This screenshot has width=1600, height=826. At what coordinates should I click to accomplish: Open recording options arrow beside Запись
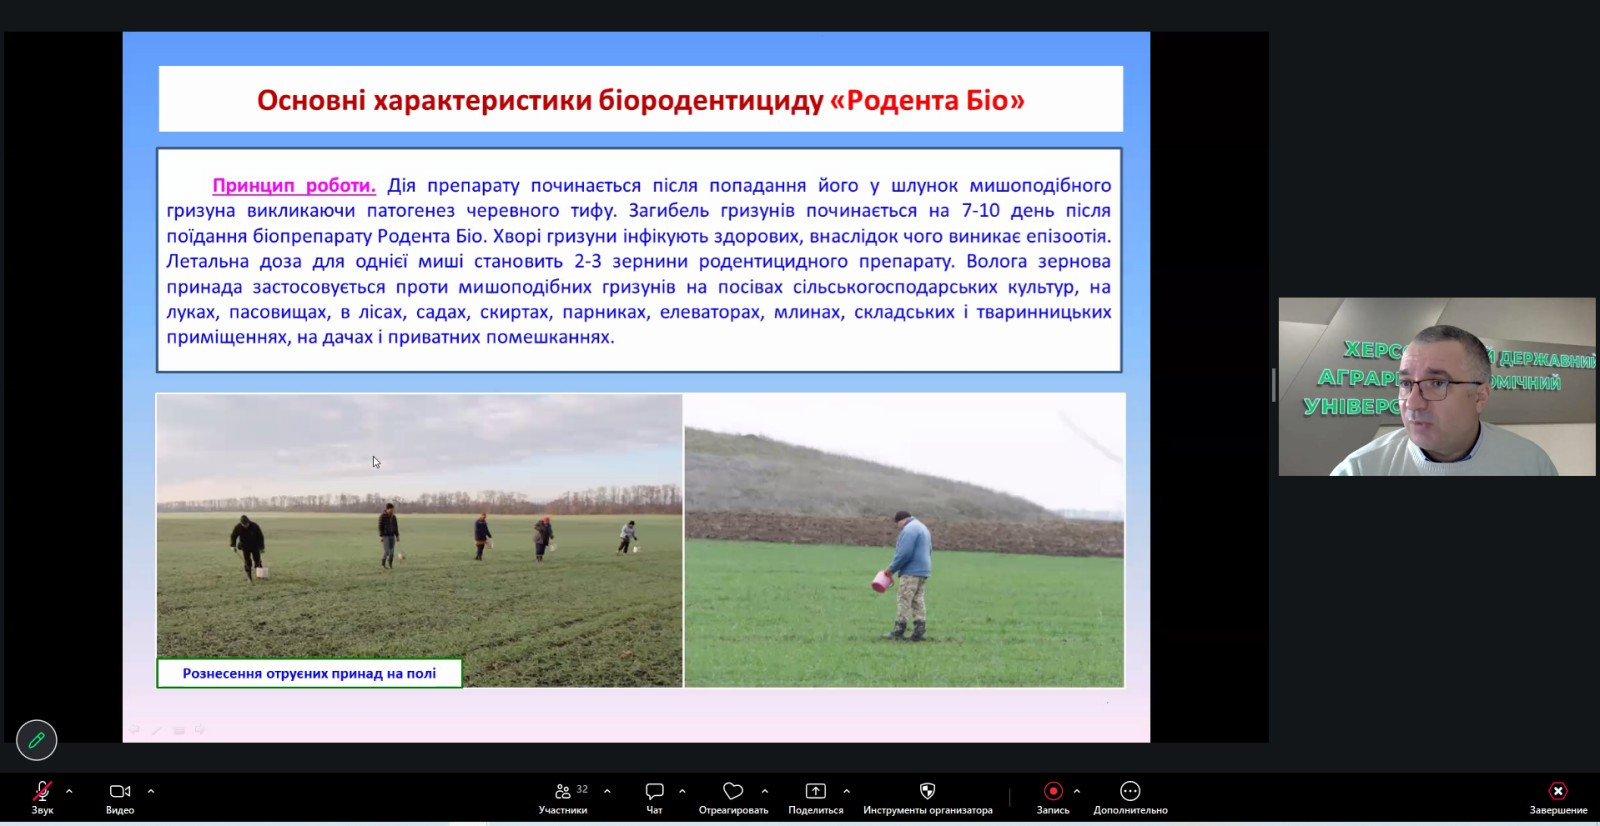tap(1077, 791)
